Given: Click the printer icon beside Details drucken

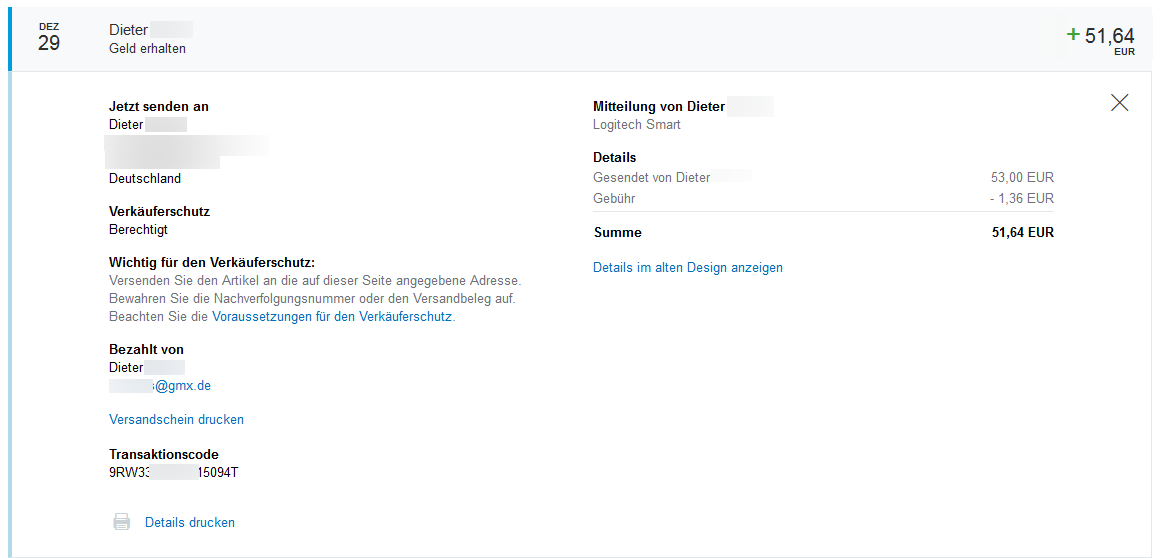Looking at the screenshot, I should (122, 522).
